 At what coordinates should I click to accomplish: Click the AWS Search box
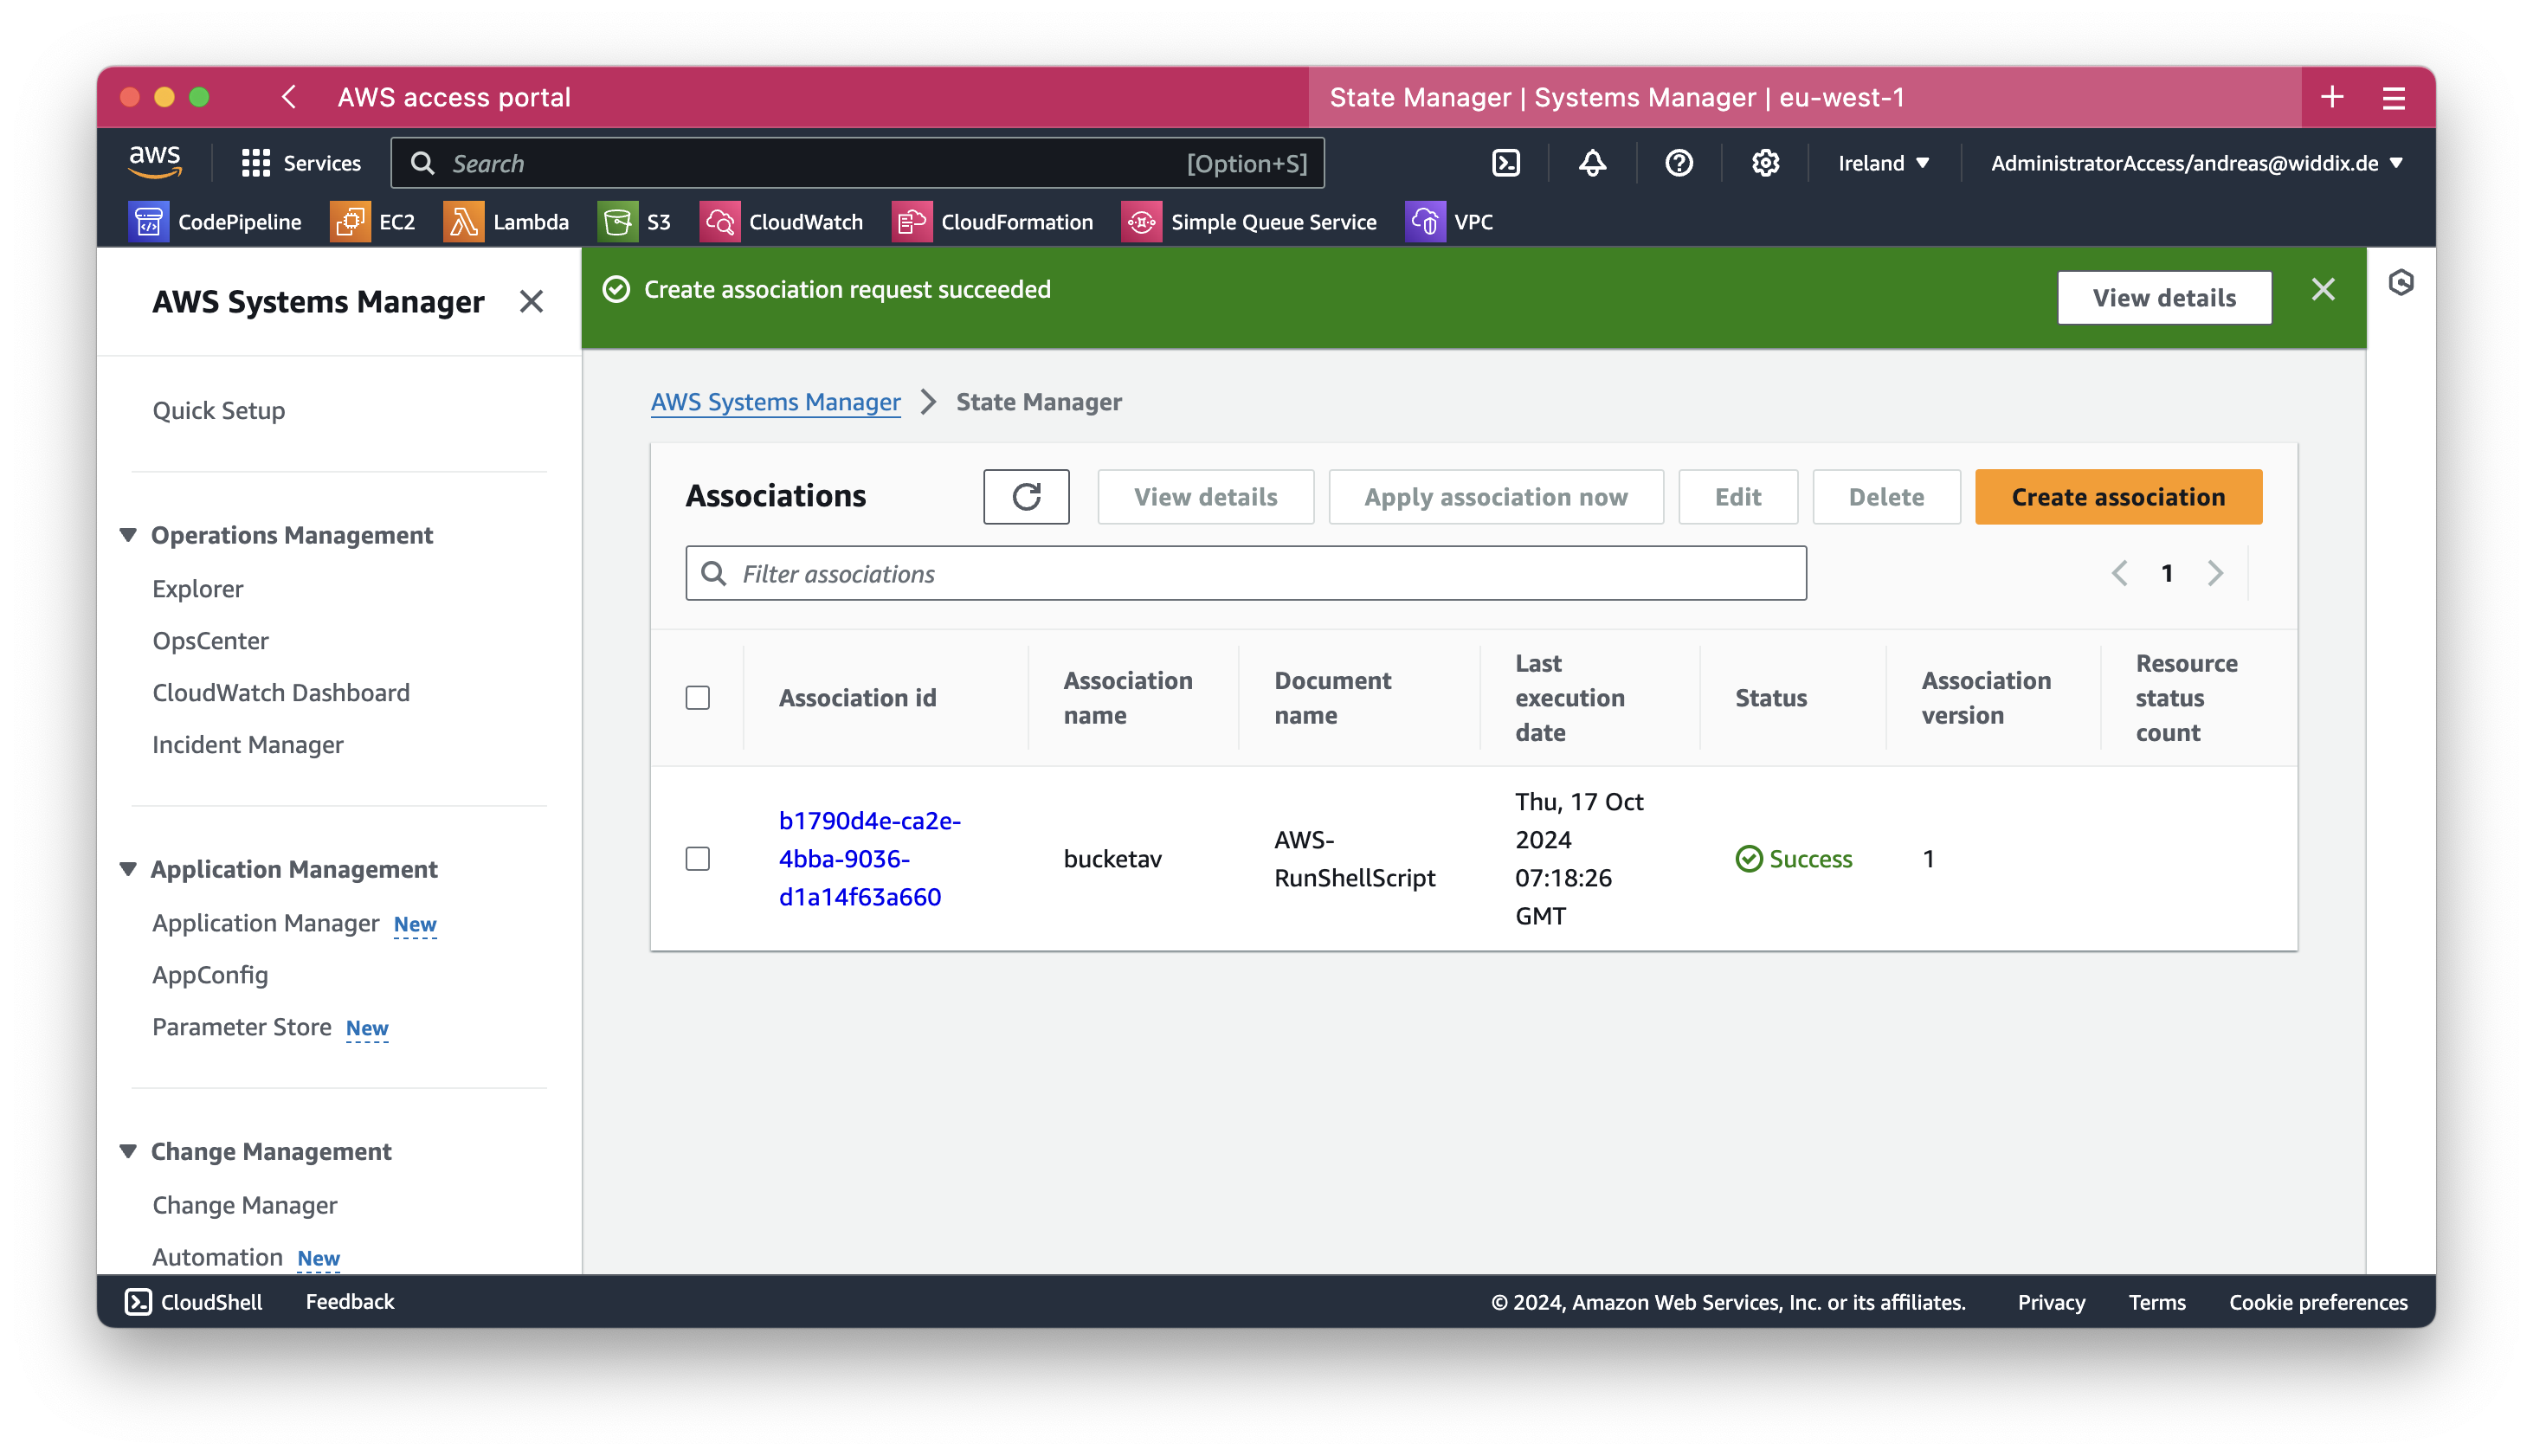point(858,163)
